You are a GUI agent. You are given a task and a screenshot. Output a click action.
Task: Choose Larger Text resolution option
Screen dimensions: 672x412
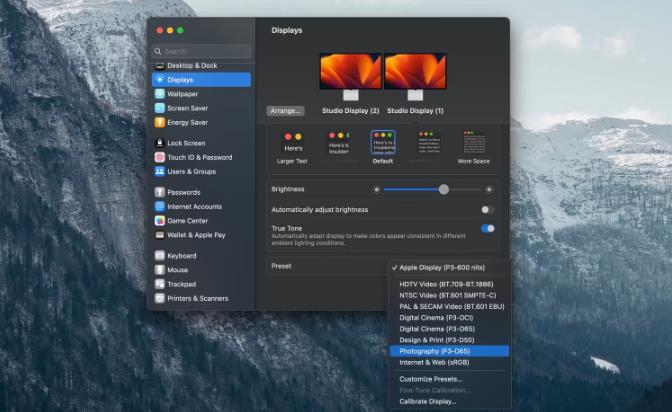(x=292, y=148)
